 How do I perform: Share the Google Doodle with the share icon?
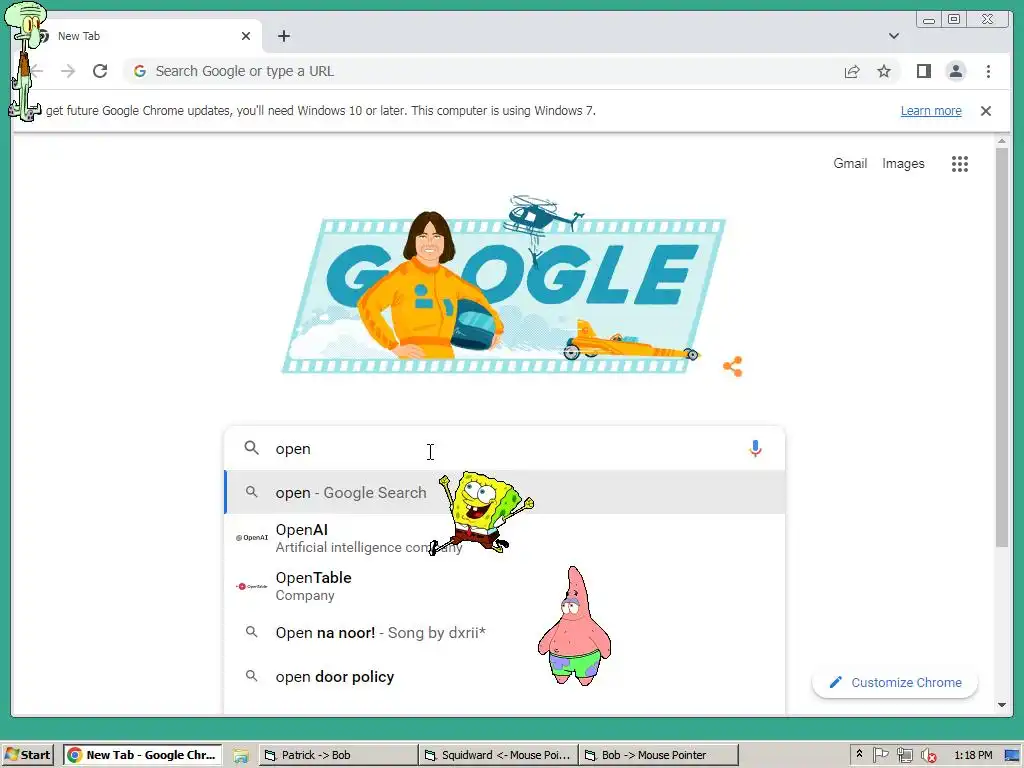coord(733,366)
